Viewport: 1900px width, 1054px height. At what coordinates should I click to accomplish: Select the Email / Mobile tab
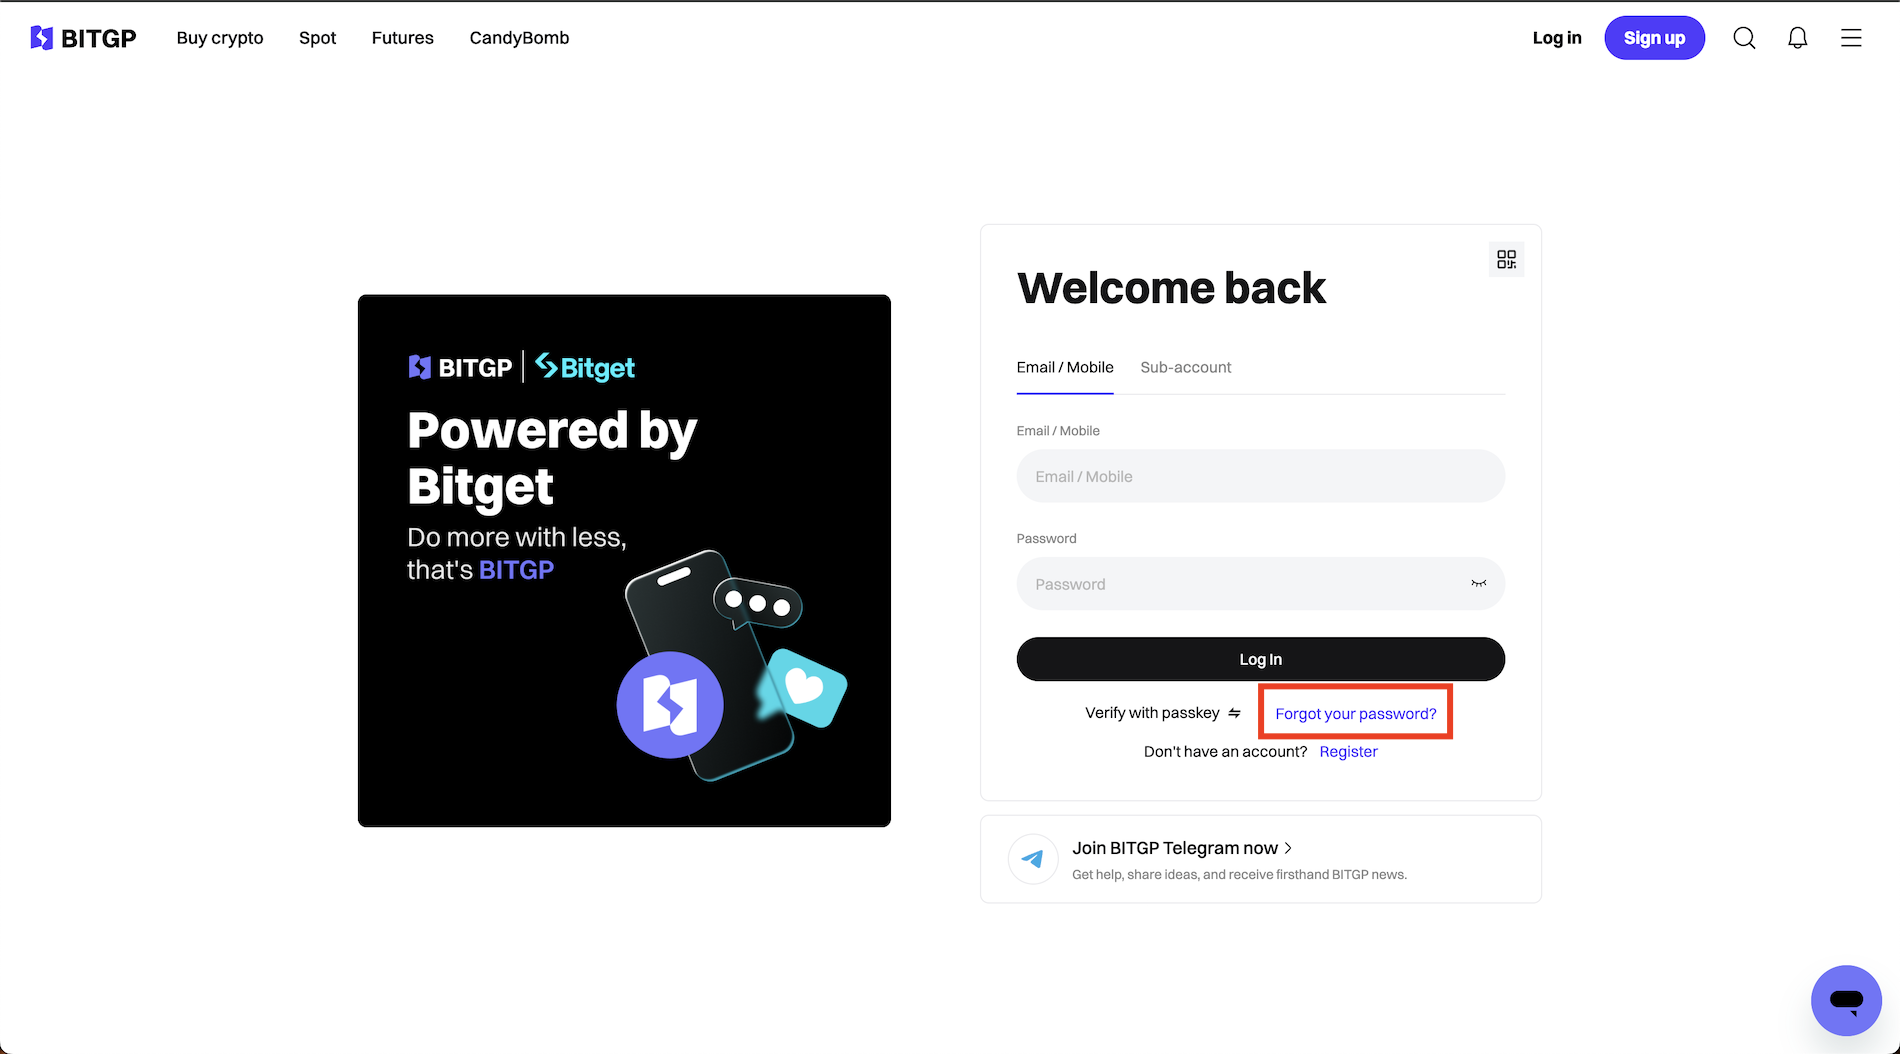(x=1065, y=367)
